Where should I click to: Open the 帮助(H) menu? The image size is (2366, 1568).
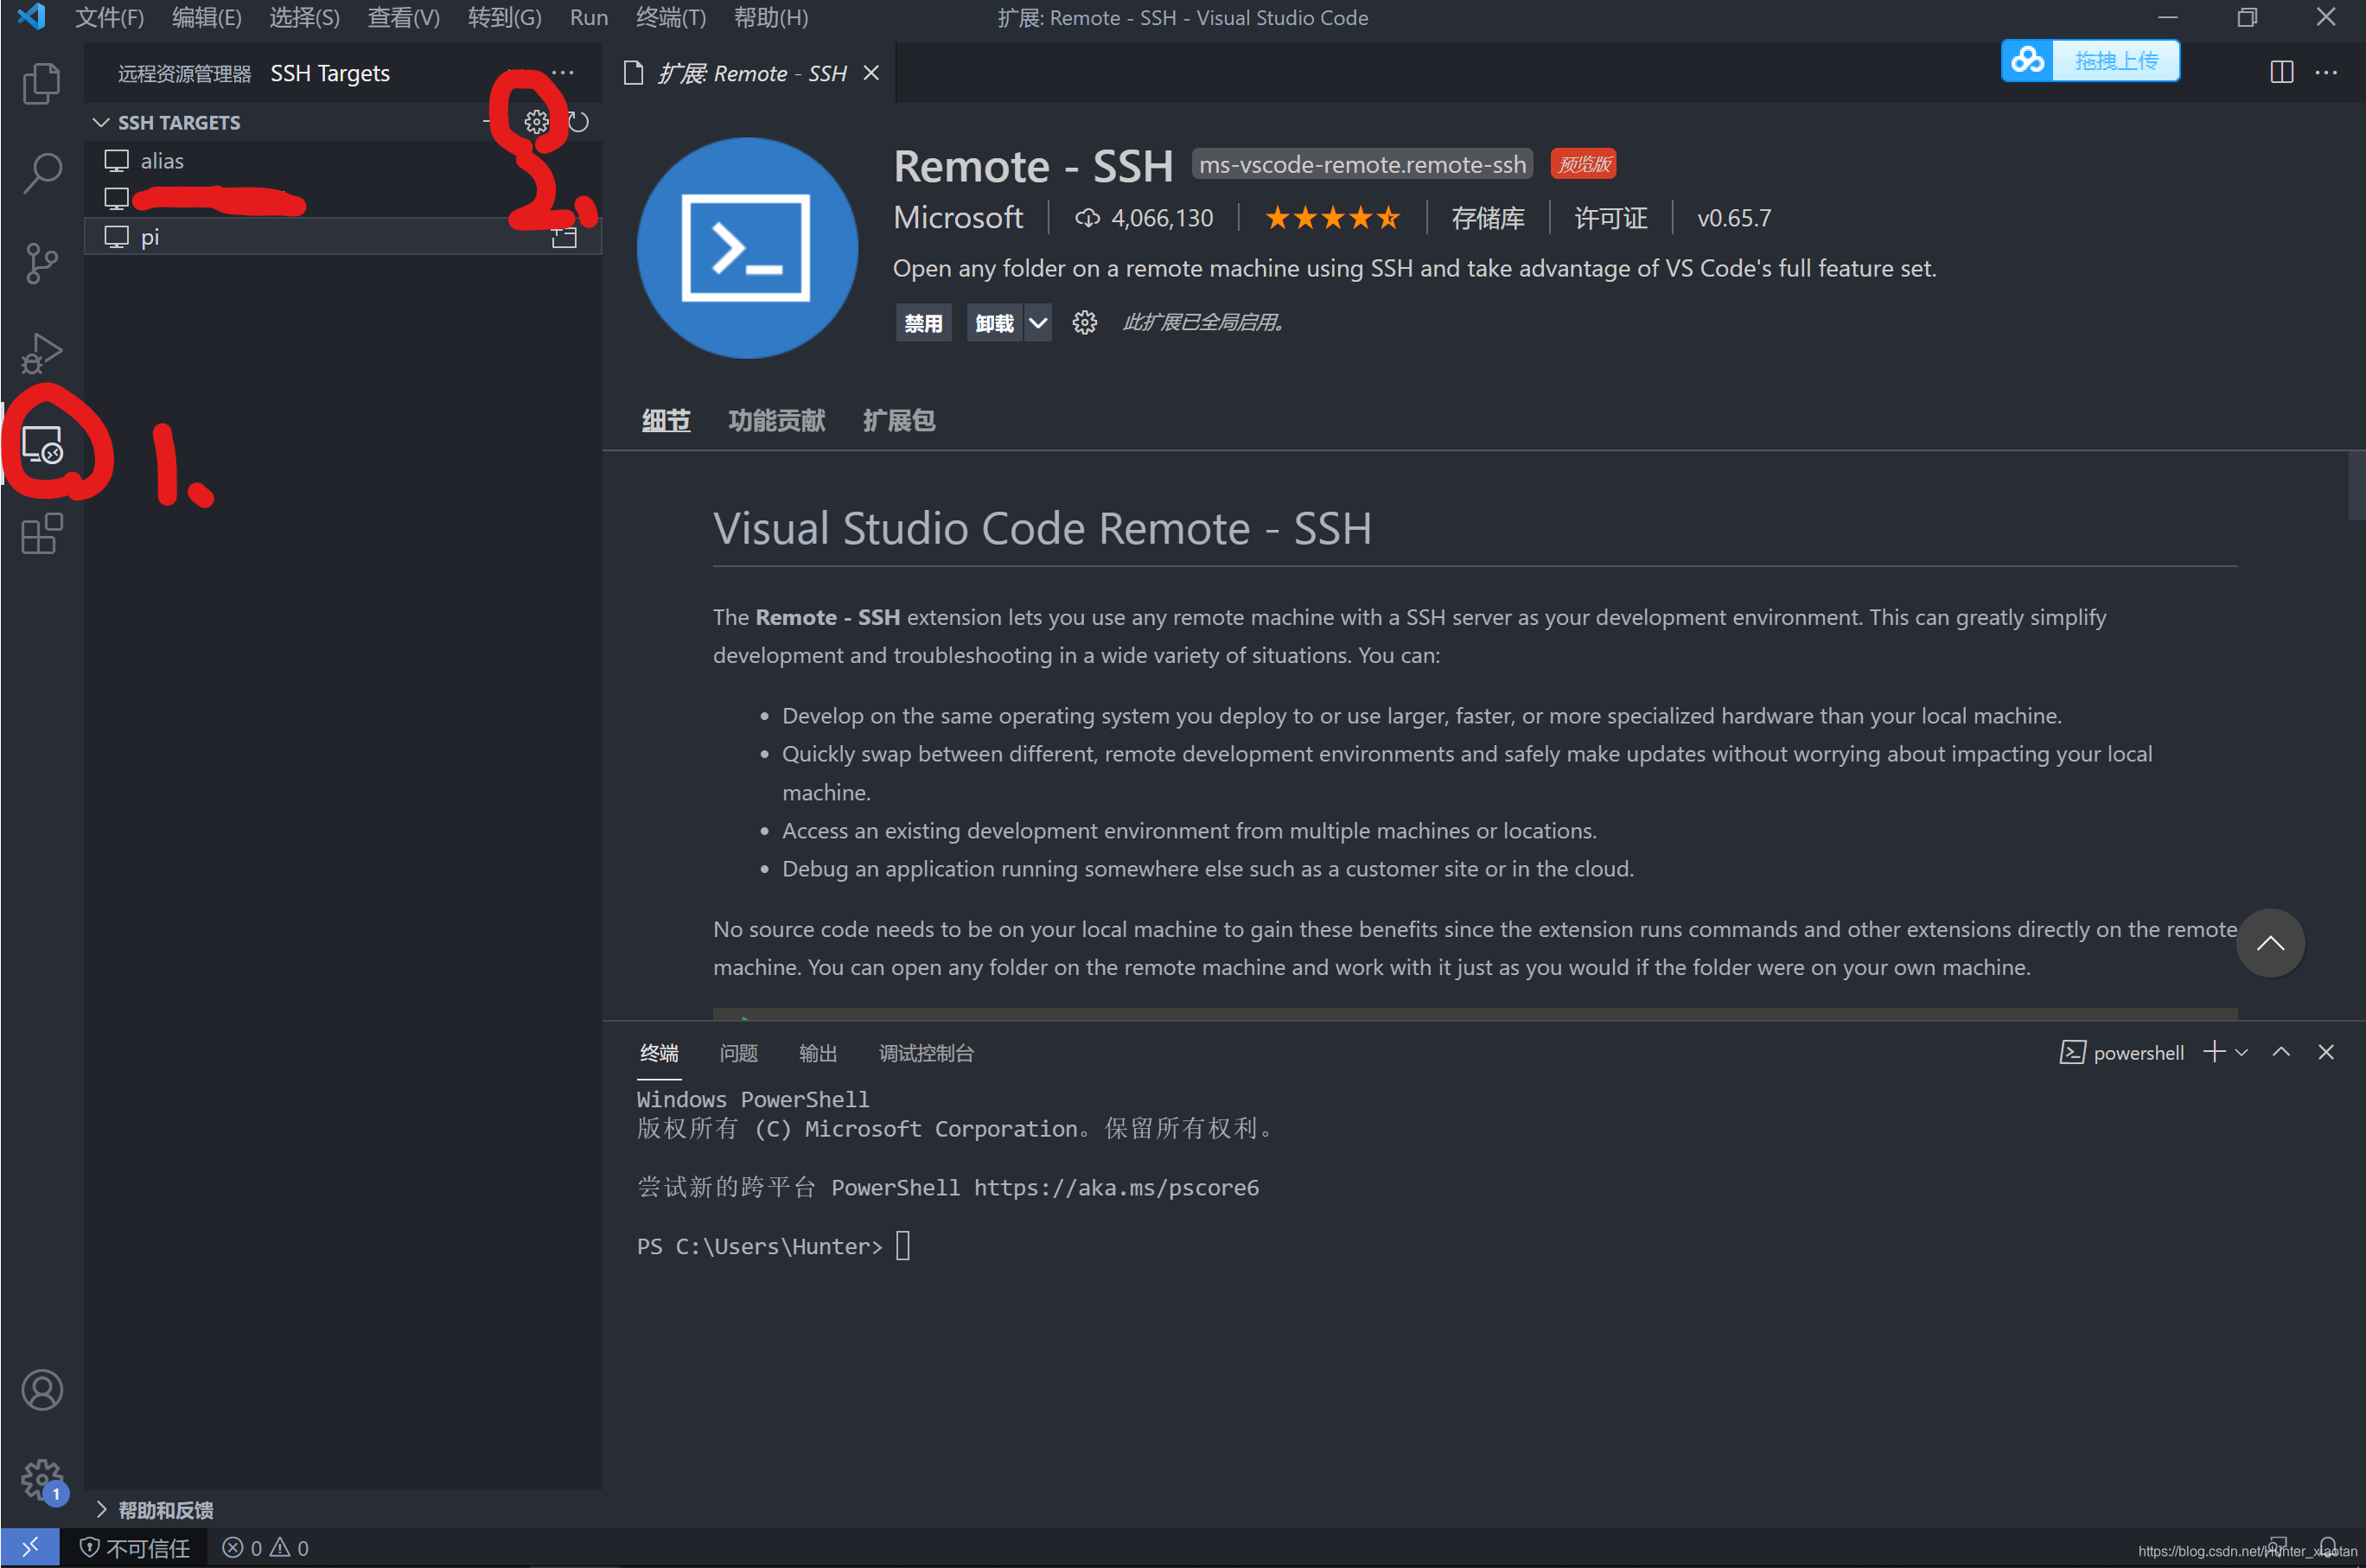coord(771,18)
